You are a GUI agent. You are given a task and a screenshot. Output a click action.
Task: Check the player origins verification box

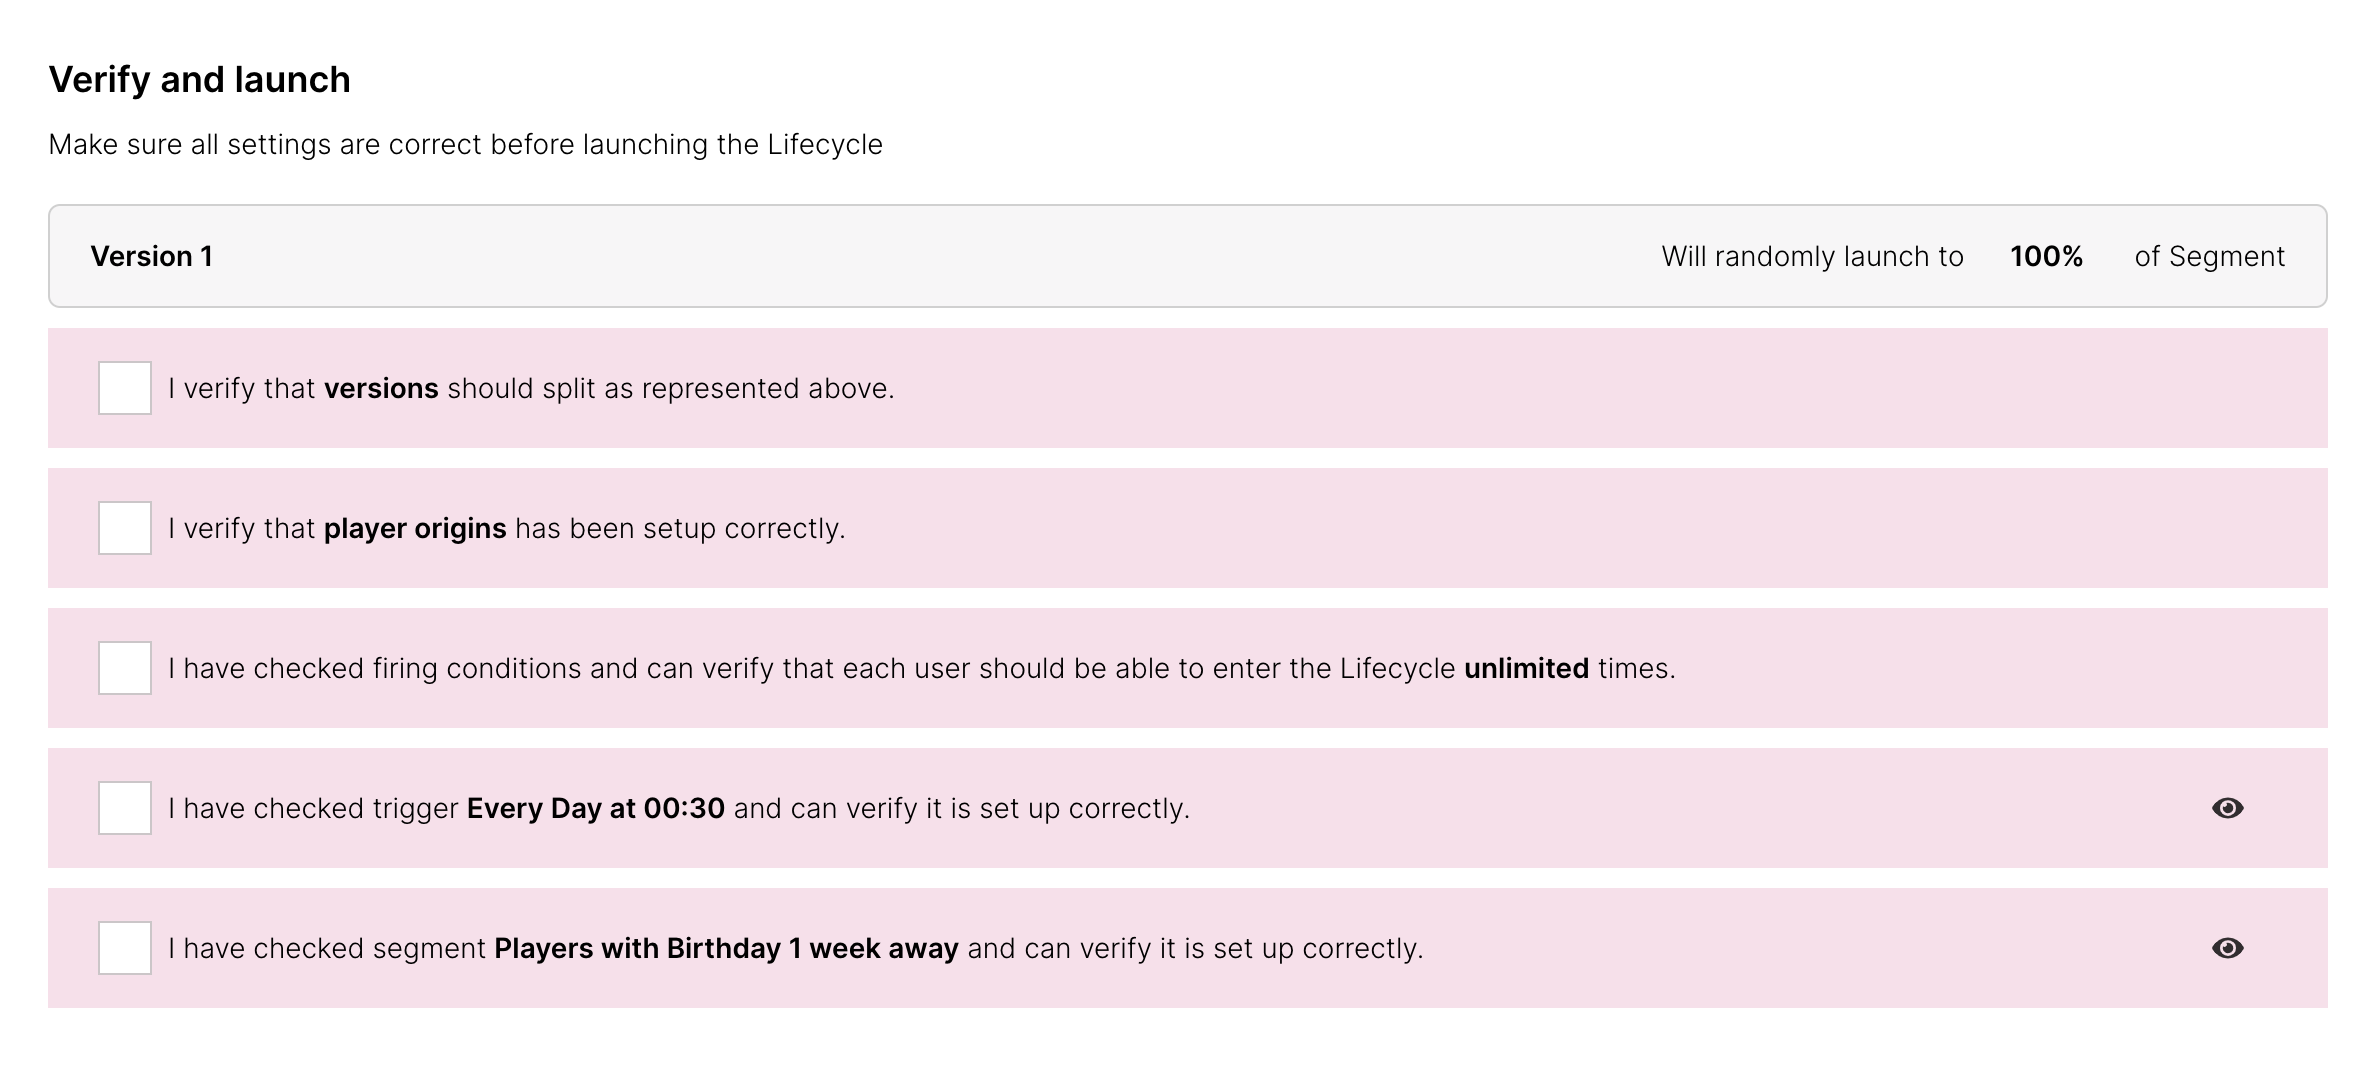click(125, 528)
